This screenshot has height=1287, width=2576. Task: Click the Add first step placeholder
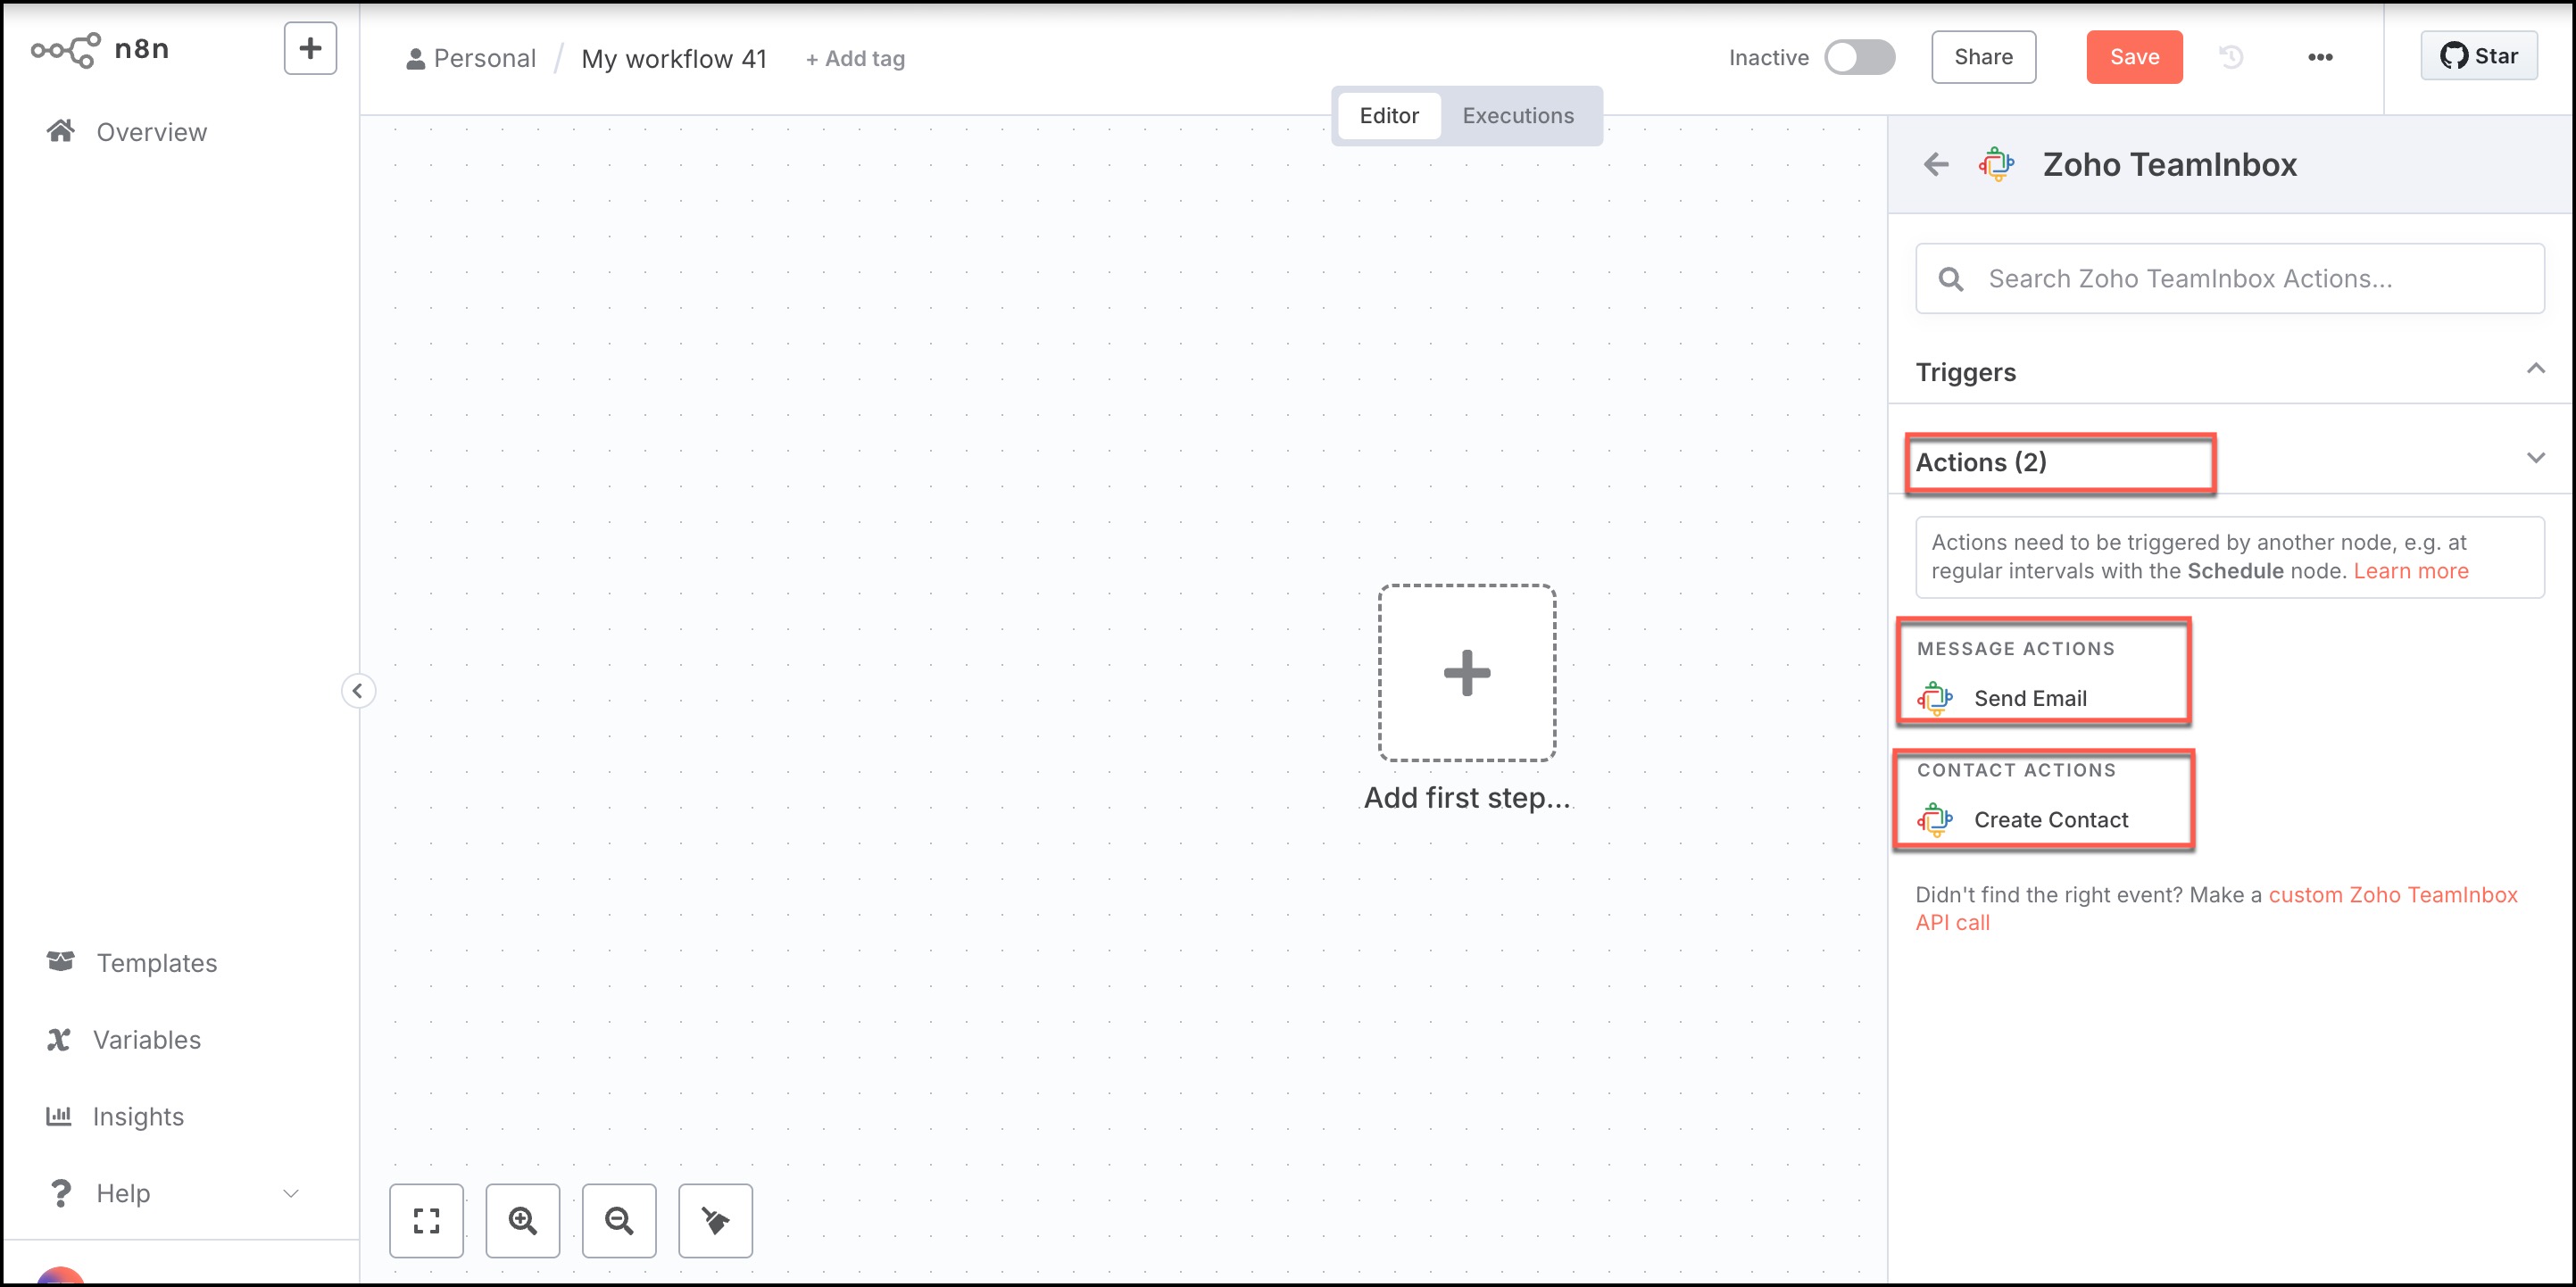pyautogui.click(x=1466, y=673)
